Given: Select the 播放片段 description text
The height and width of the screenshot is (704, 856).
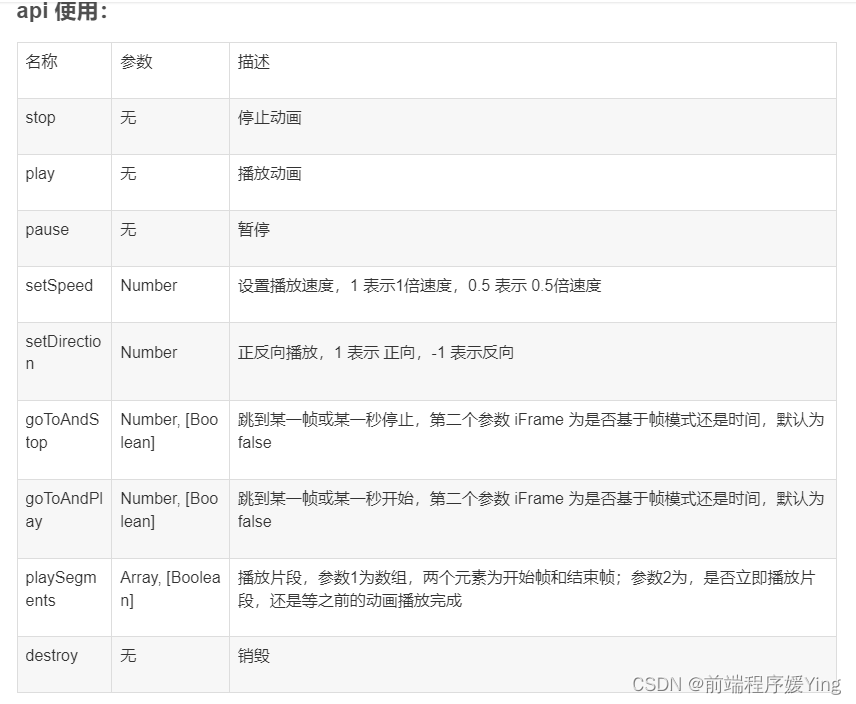Looking at the screenshot, I should 526,589.
